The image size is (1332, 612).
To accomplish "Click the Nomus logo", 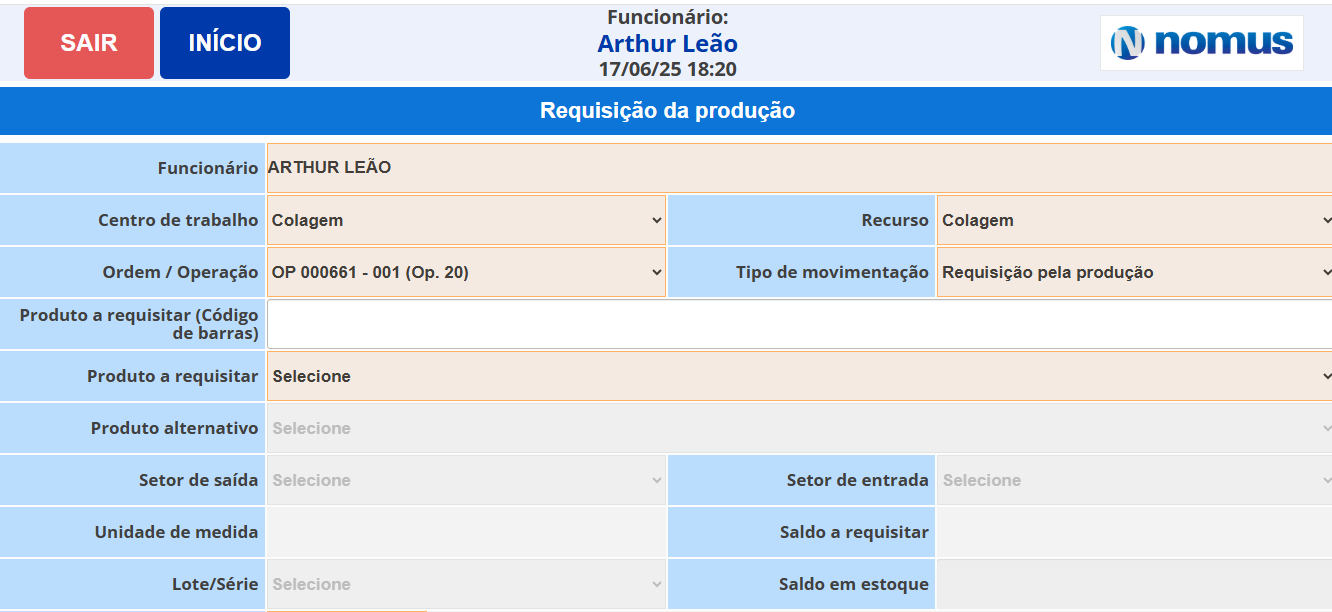I will click(x=1201, y=43).
